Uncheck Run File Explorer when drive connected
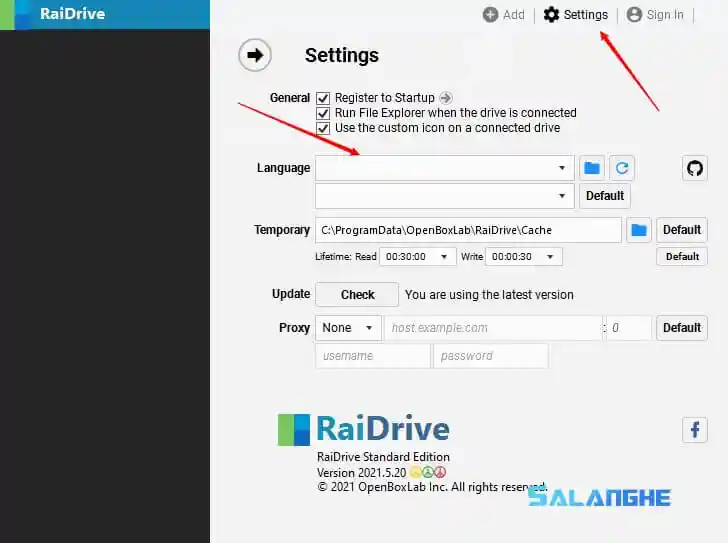This screenshot has width=728, height=543. (x=323, y=113)
